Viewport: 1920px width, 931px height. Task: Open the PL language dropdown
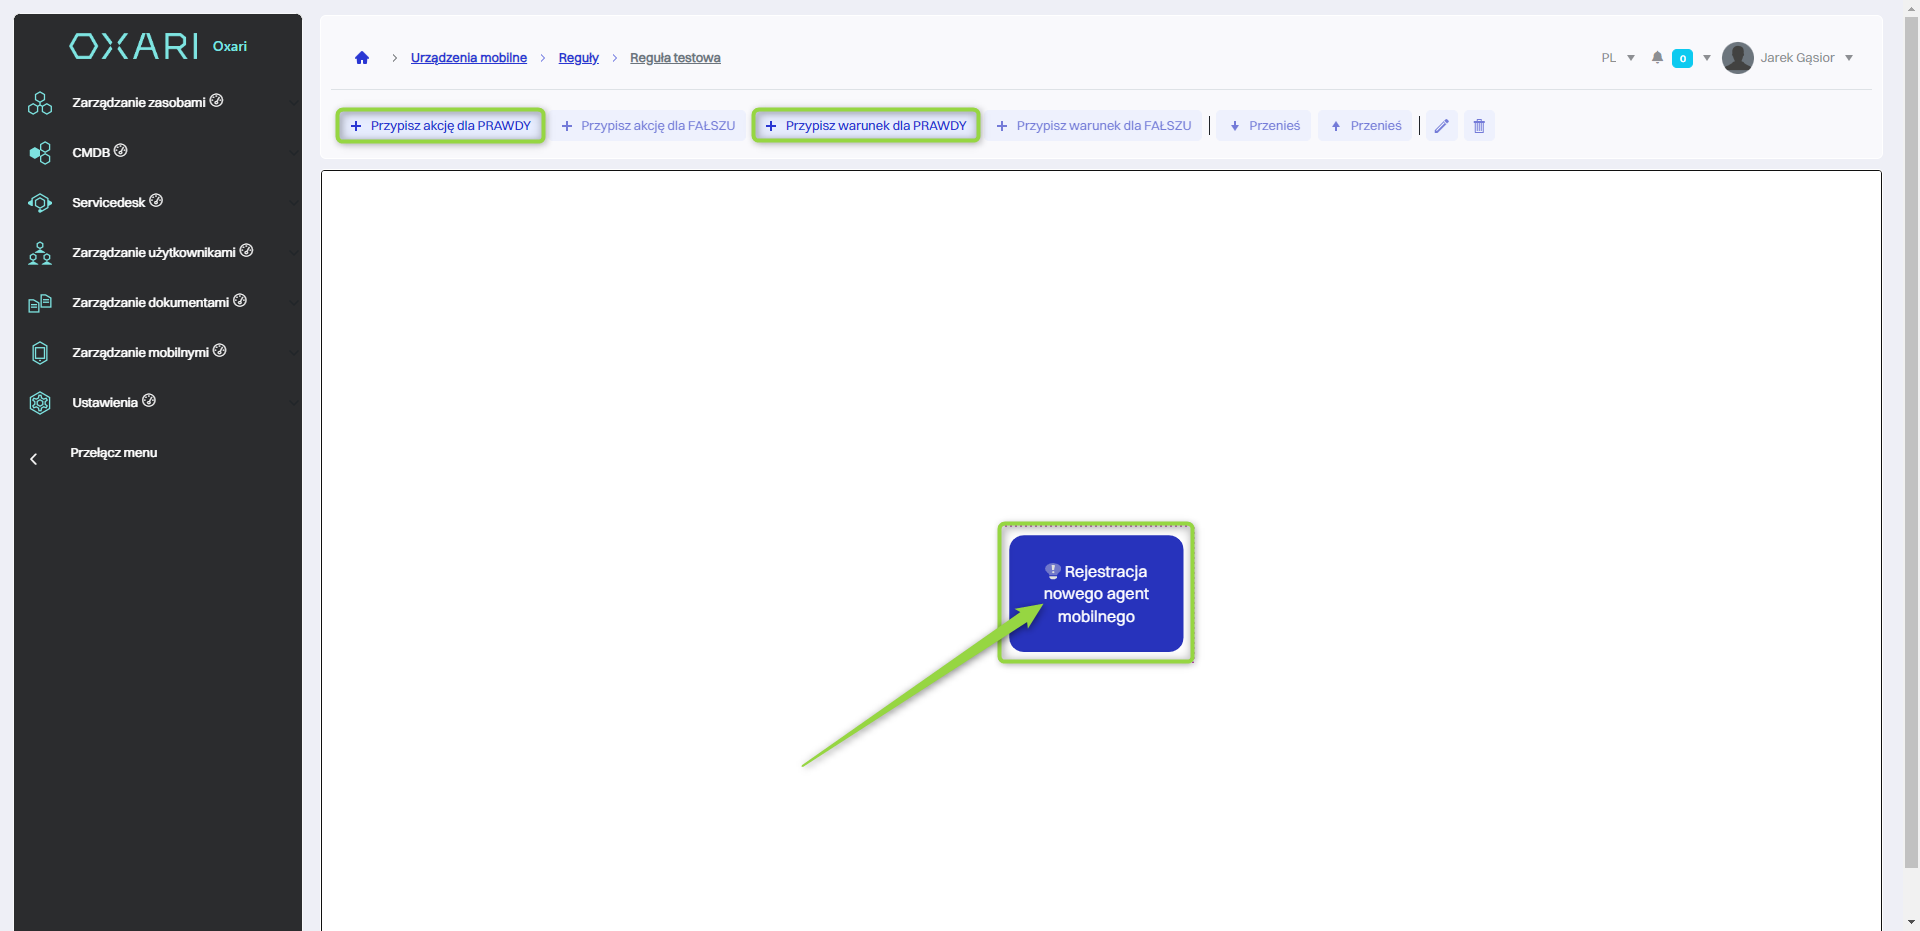[x=1617, y=58]
